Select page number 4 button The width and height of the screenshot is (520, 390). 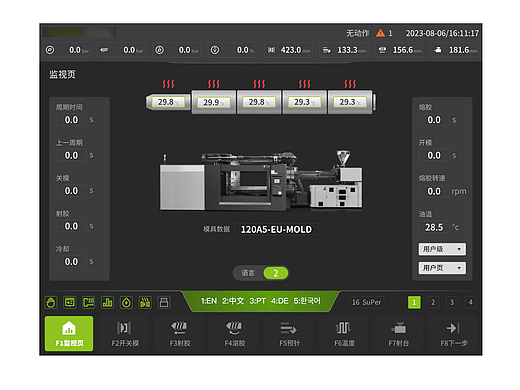click(x=470, y=302)
